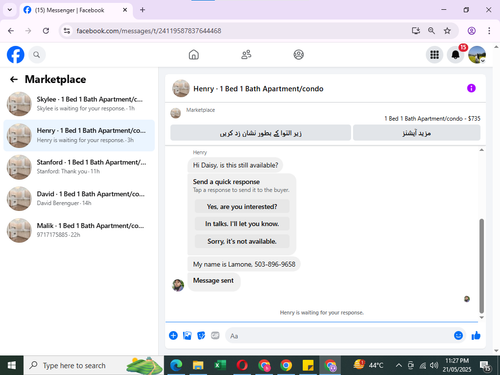Open the Friends icon in top nav
Viewport: 500px width, 375px height.
click(x=246, y=54)
